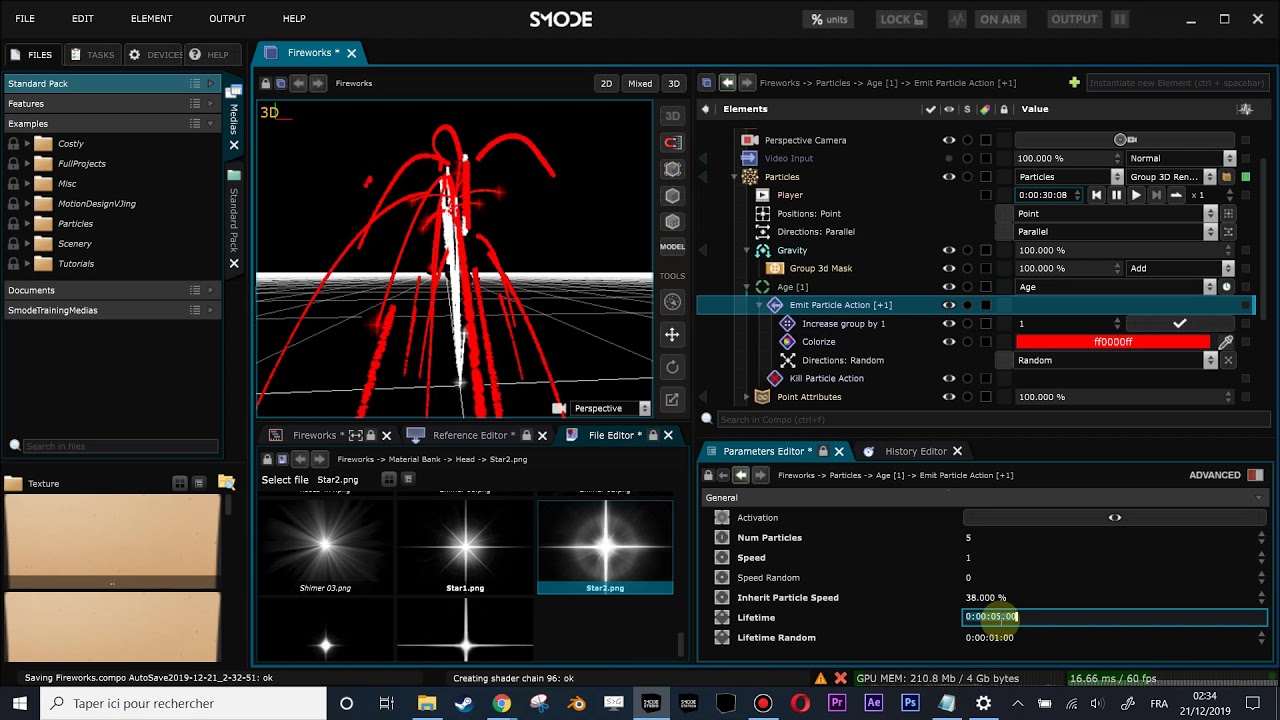The image size is (1280, 720).
Task: Switch viewport to Mixed mode
Action: pos(640,83)
